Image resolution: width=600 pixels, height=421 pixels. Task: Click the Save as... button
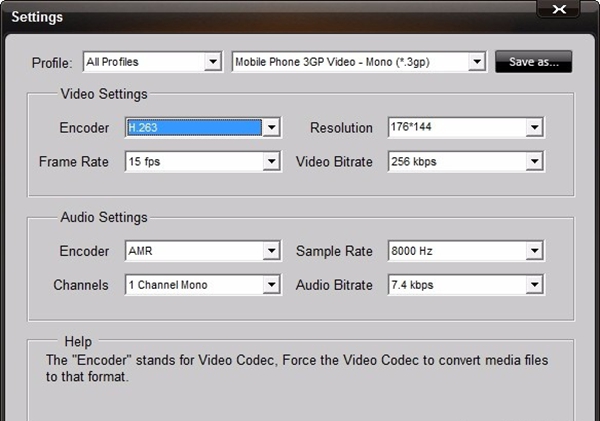[x=533, y=62]
